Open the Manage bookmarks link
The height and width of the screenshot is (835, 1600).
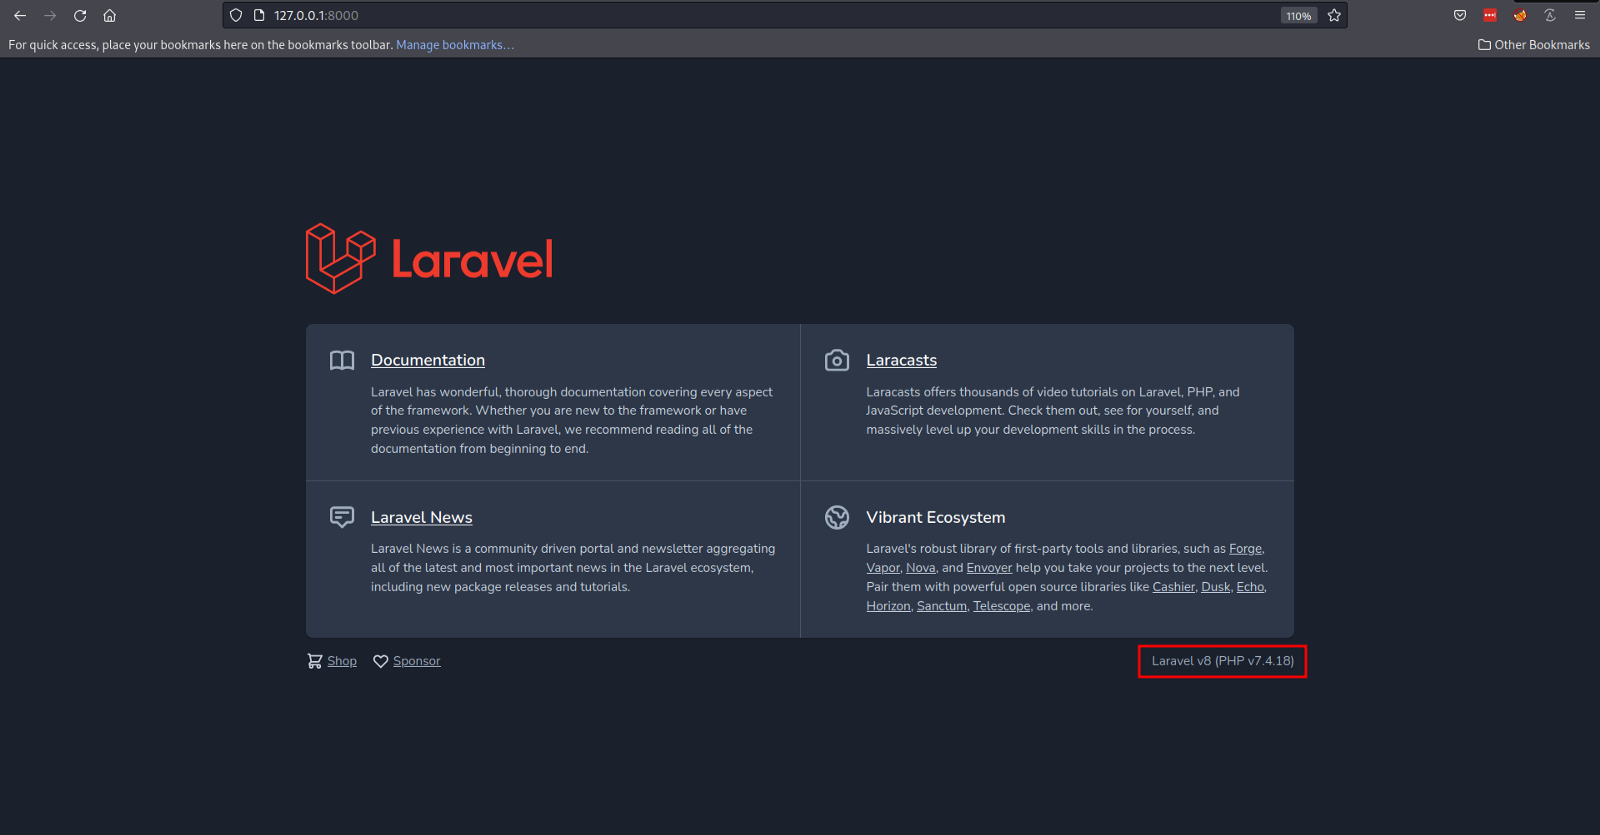click(455, 45)
